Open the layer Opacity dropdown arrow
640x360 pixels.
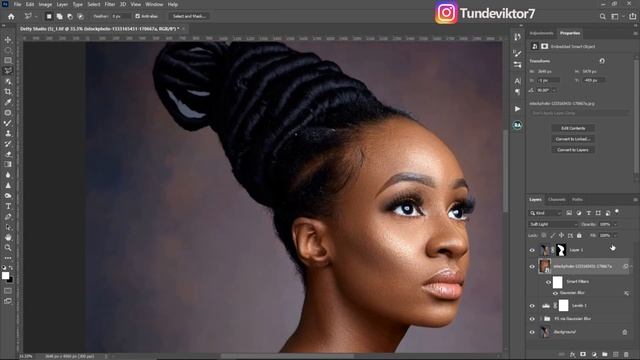point(615,224)
